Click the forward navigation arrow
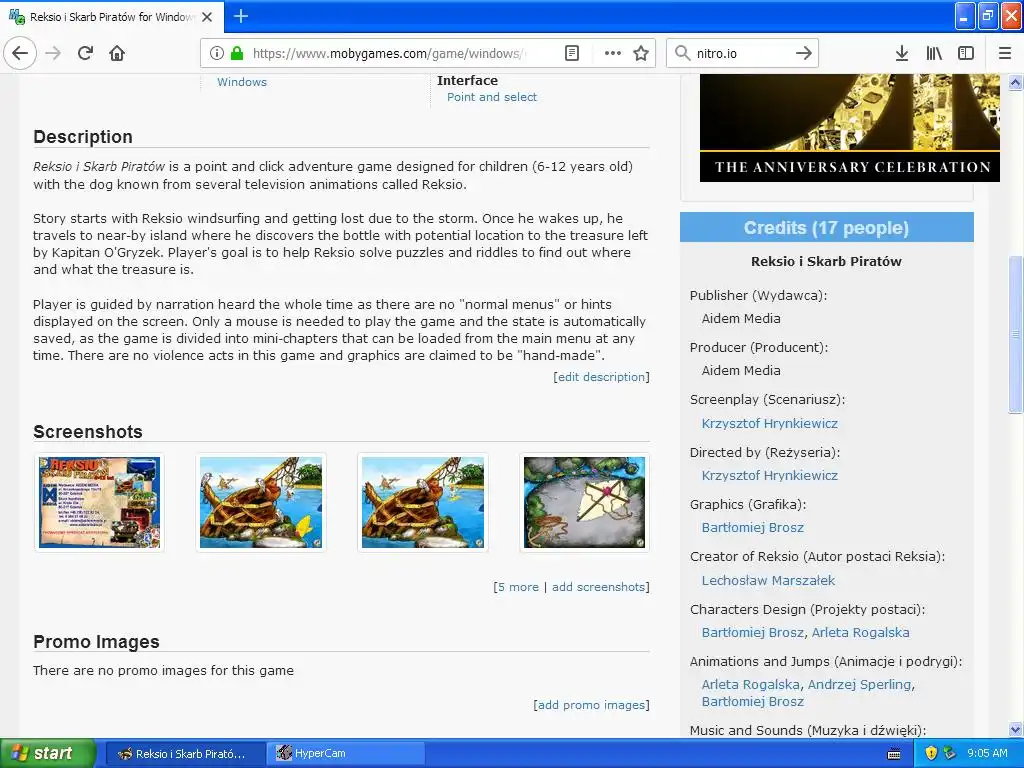This screenshot has height=768, width=1024. pos(53,53)
